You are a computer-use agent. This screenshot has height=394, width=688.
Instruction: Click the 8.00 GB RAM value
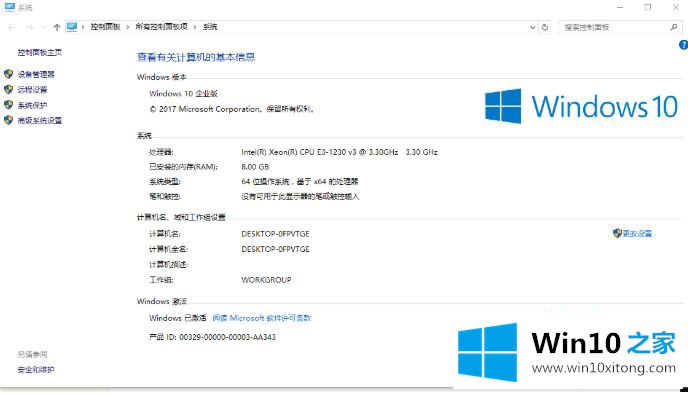tap(255, 167)
